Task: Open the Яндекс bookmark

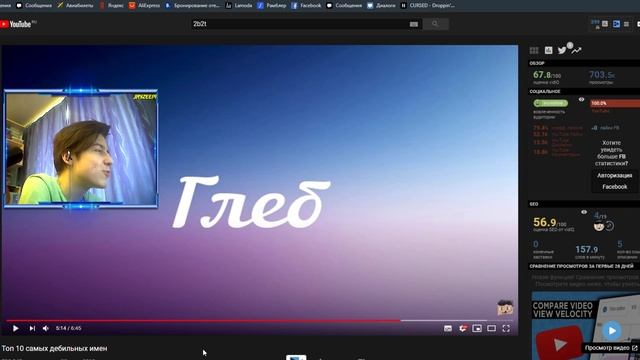Action: click(112, 5)
